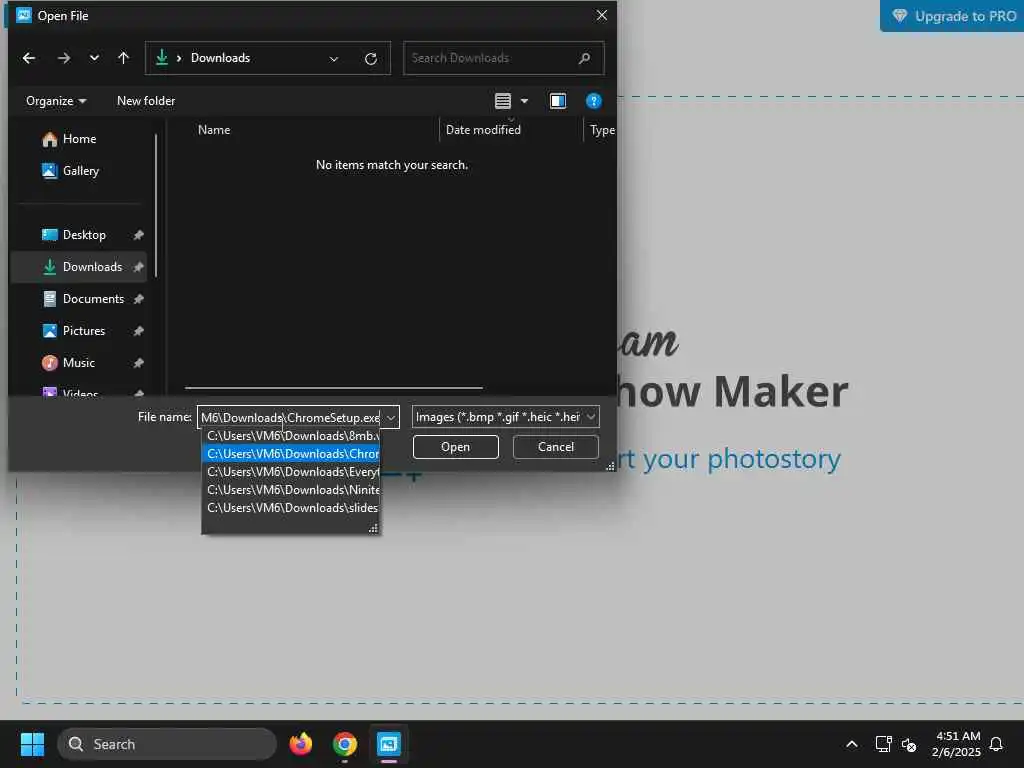Close the Open File dialog
Viewport: 1024px width, 768px height.
click(x=601, y=15)
